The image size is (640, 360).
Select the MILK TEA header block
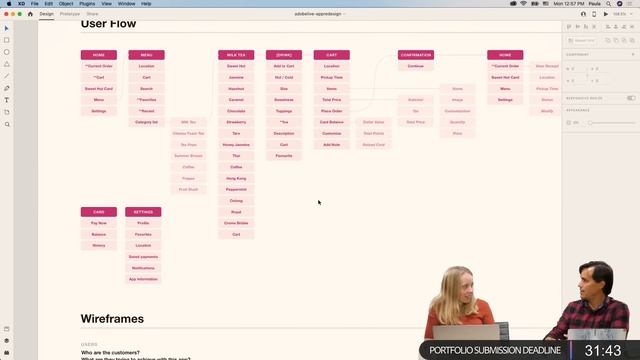(236, 55)
